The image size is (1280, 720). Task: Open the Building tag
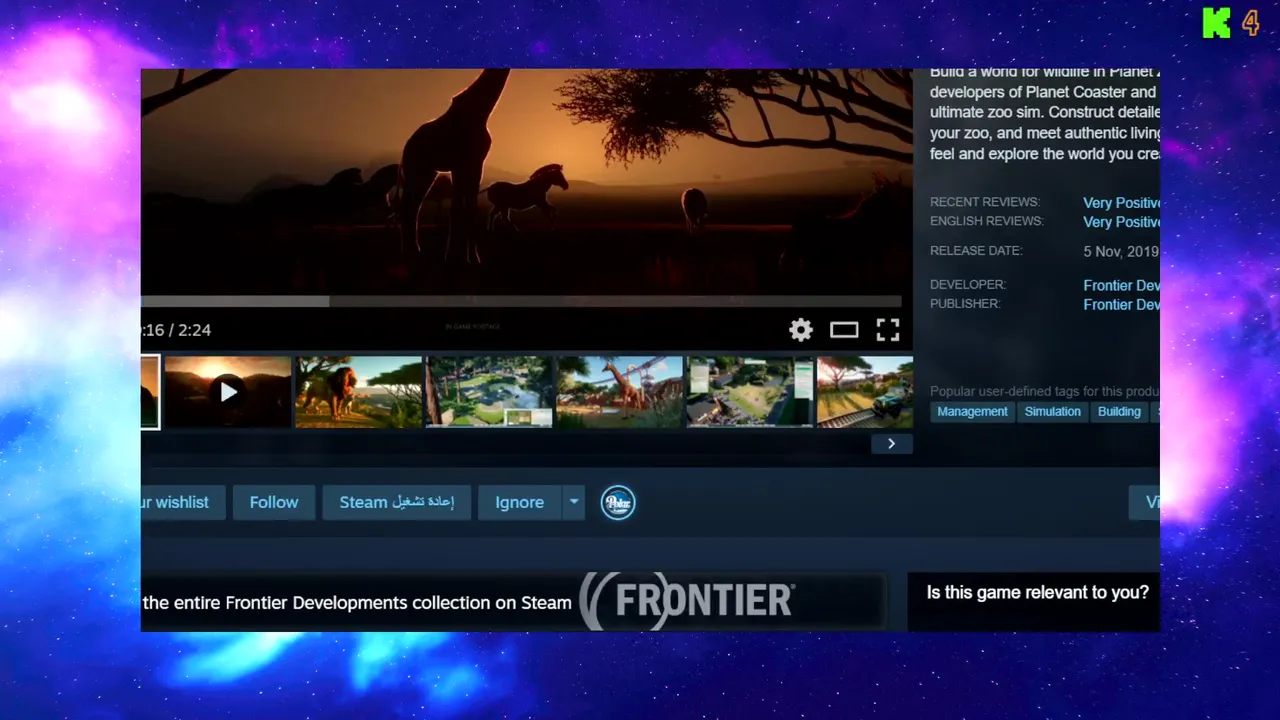click(1119, 412)
